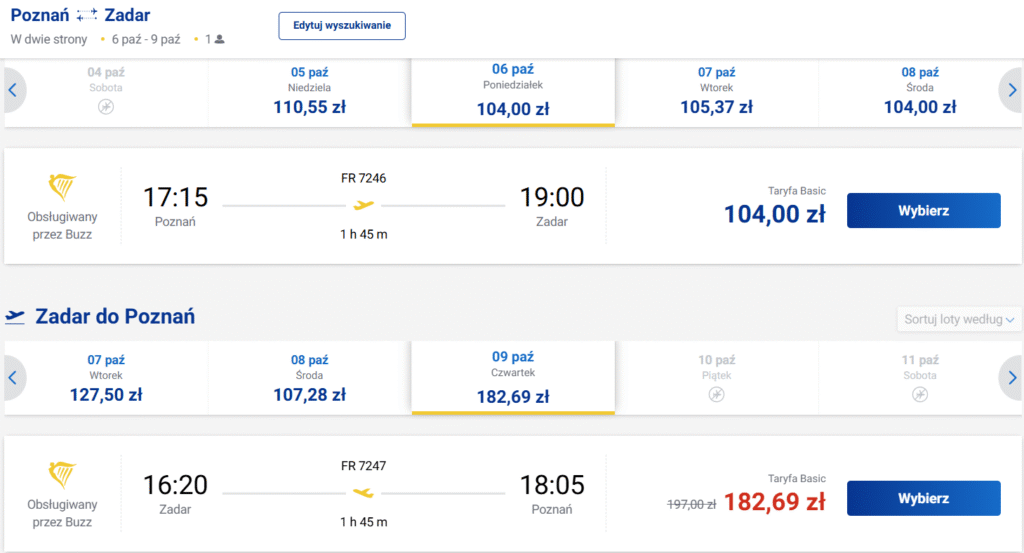Choose the 11 paź Sobota return date
1024x553 pixels.
click(920, 378)
